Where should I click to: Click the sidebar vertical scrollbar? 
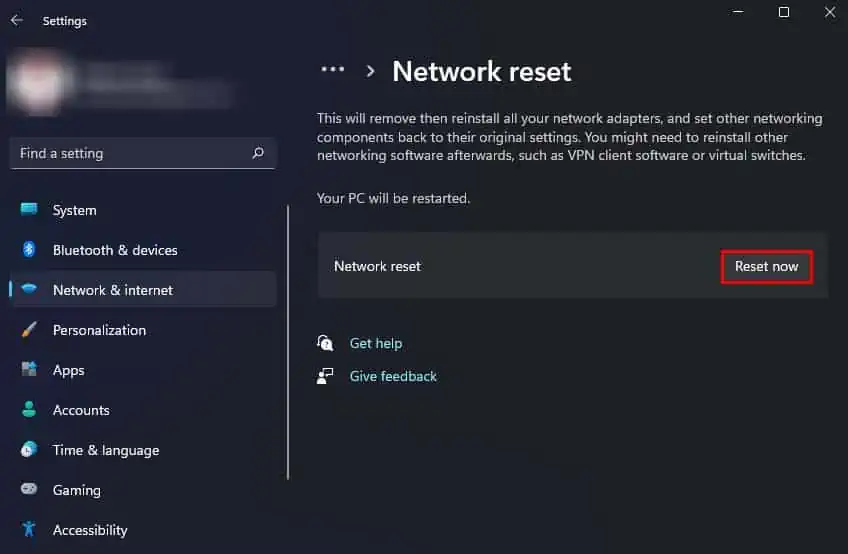[288, 340]
